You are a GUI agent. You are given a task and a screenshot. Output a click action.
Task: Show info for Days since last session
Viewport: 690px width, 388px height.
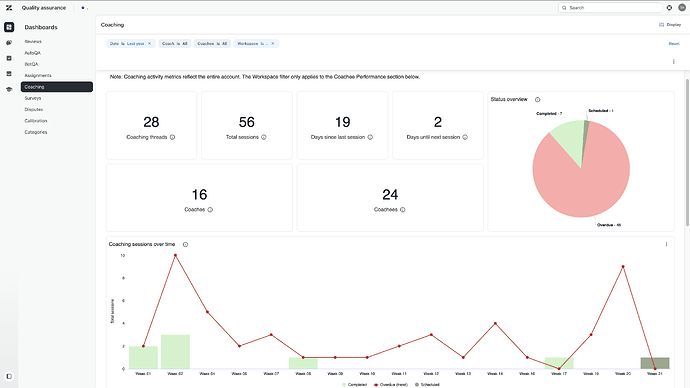[371, 137]
